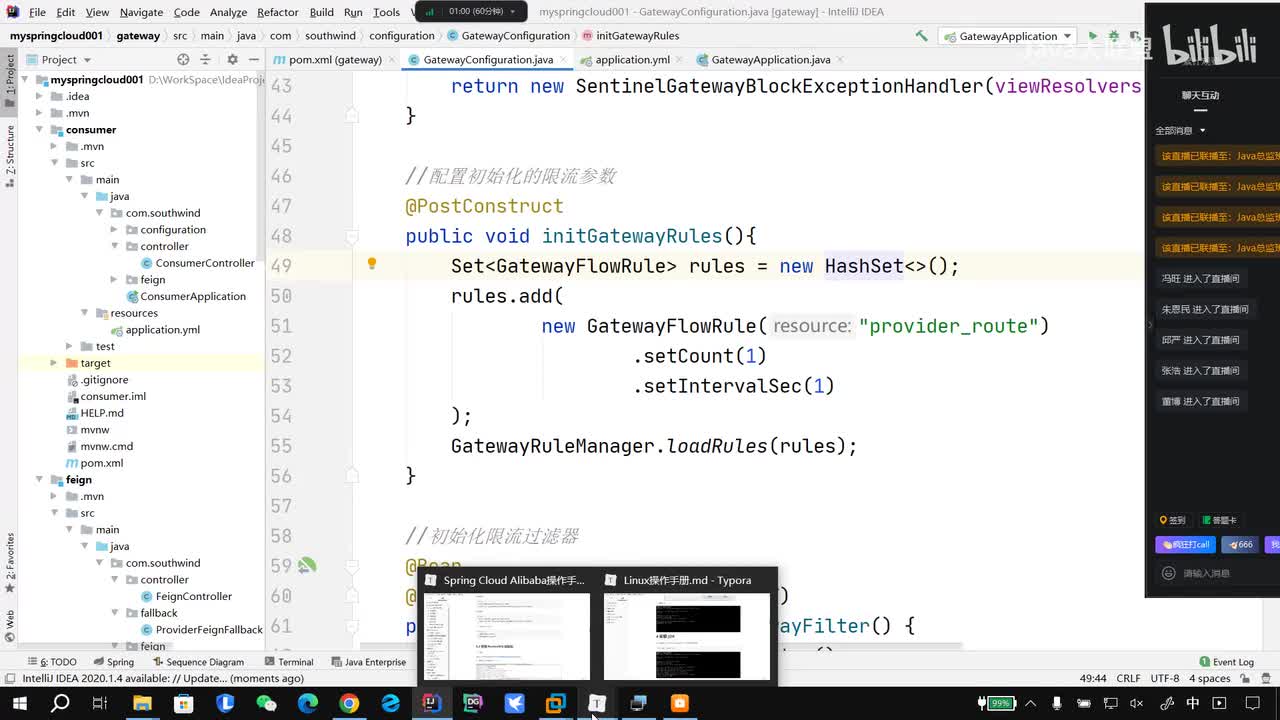Open the emoji picker in bilibili chat
Image resolution: width=1280 pixels, height=720 pixels.
1168,573
